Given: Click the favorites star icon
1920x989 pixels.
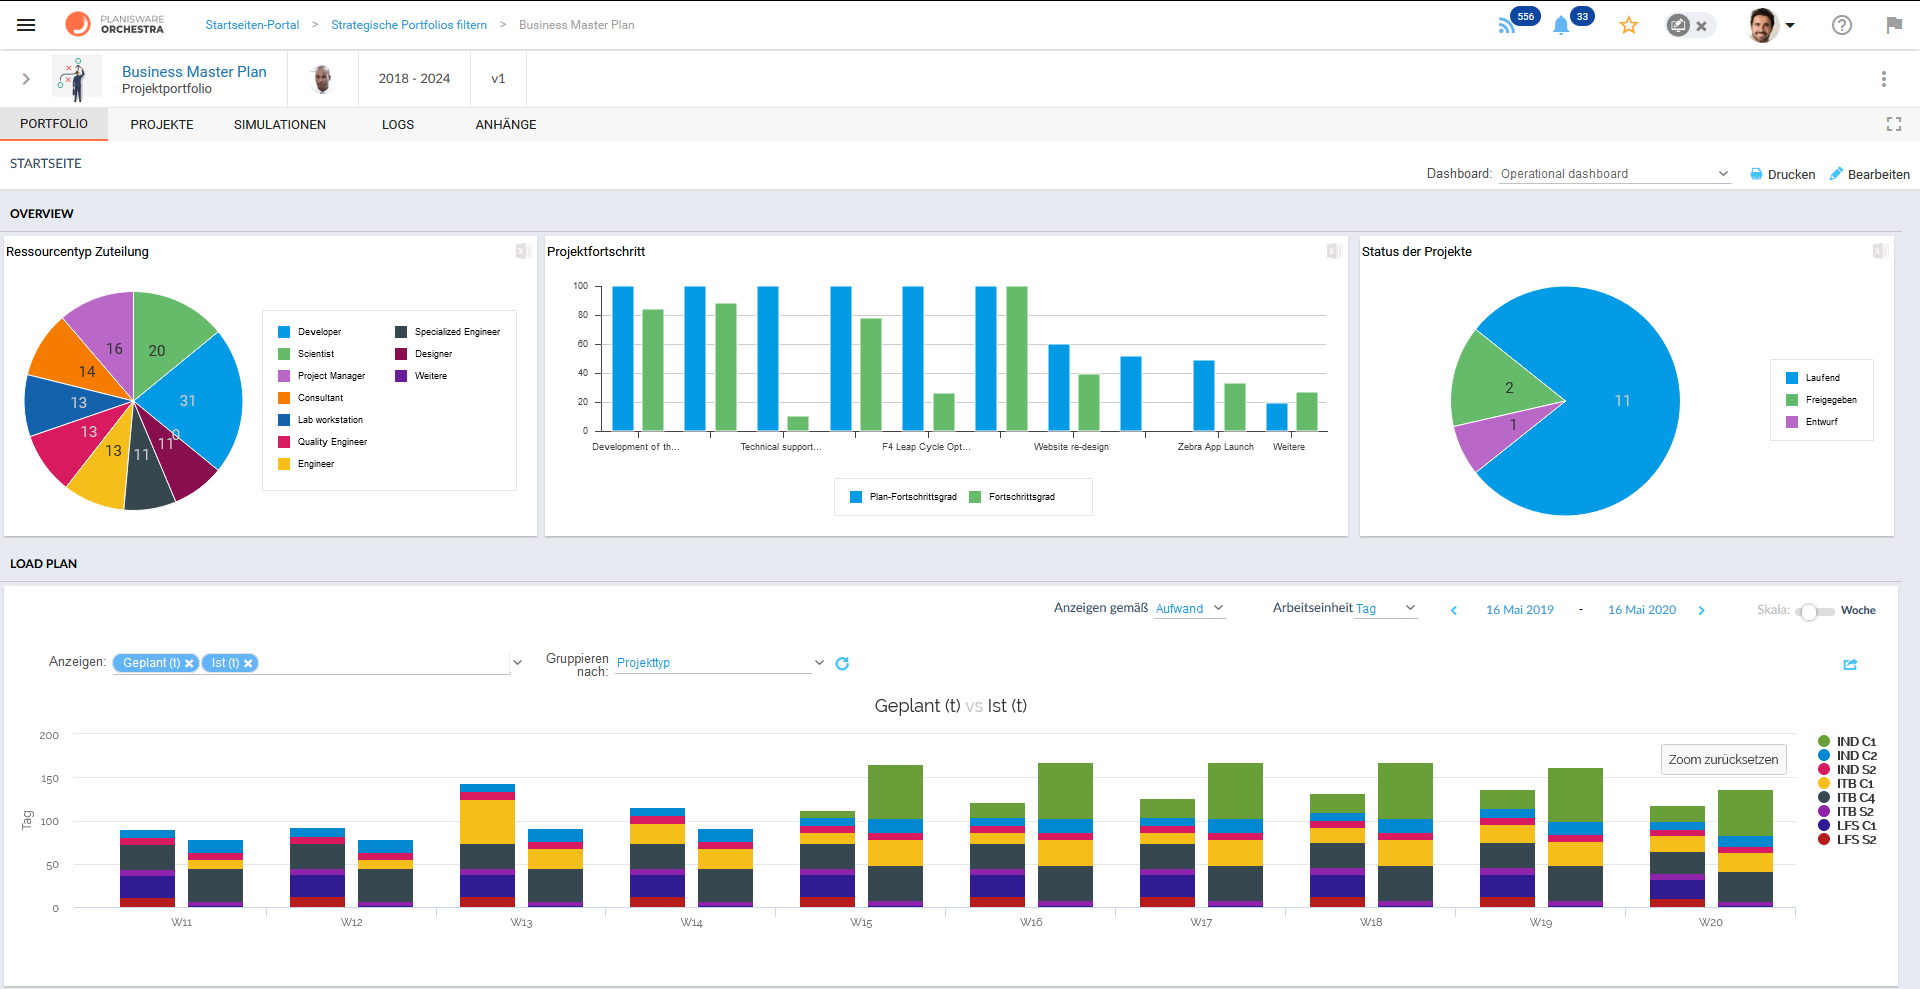Looking at the screenshot, I should point(1629,25).
